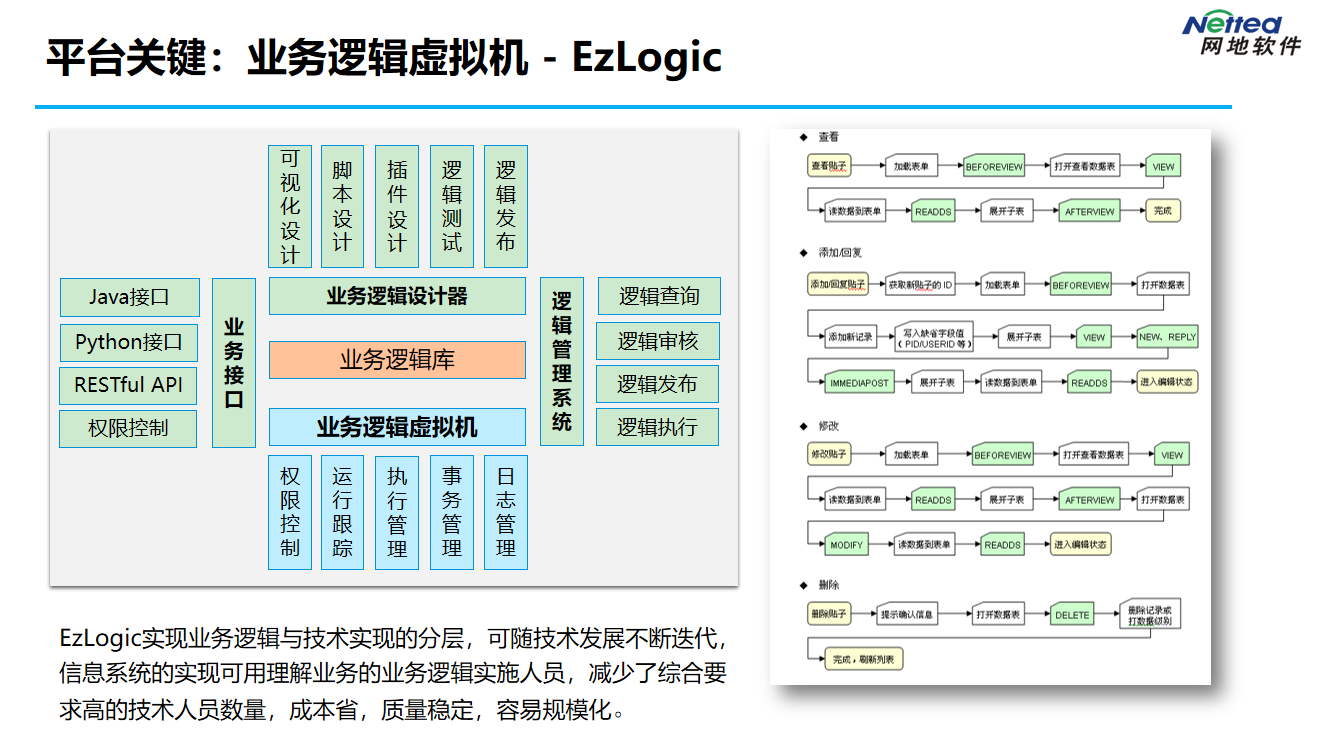Select the 逻辑查询 box

point(658,297)
